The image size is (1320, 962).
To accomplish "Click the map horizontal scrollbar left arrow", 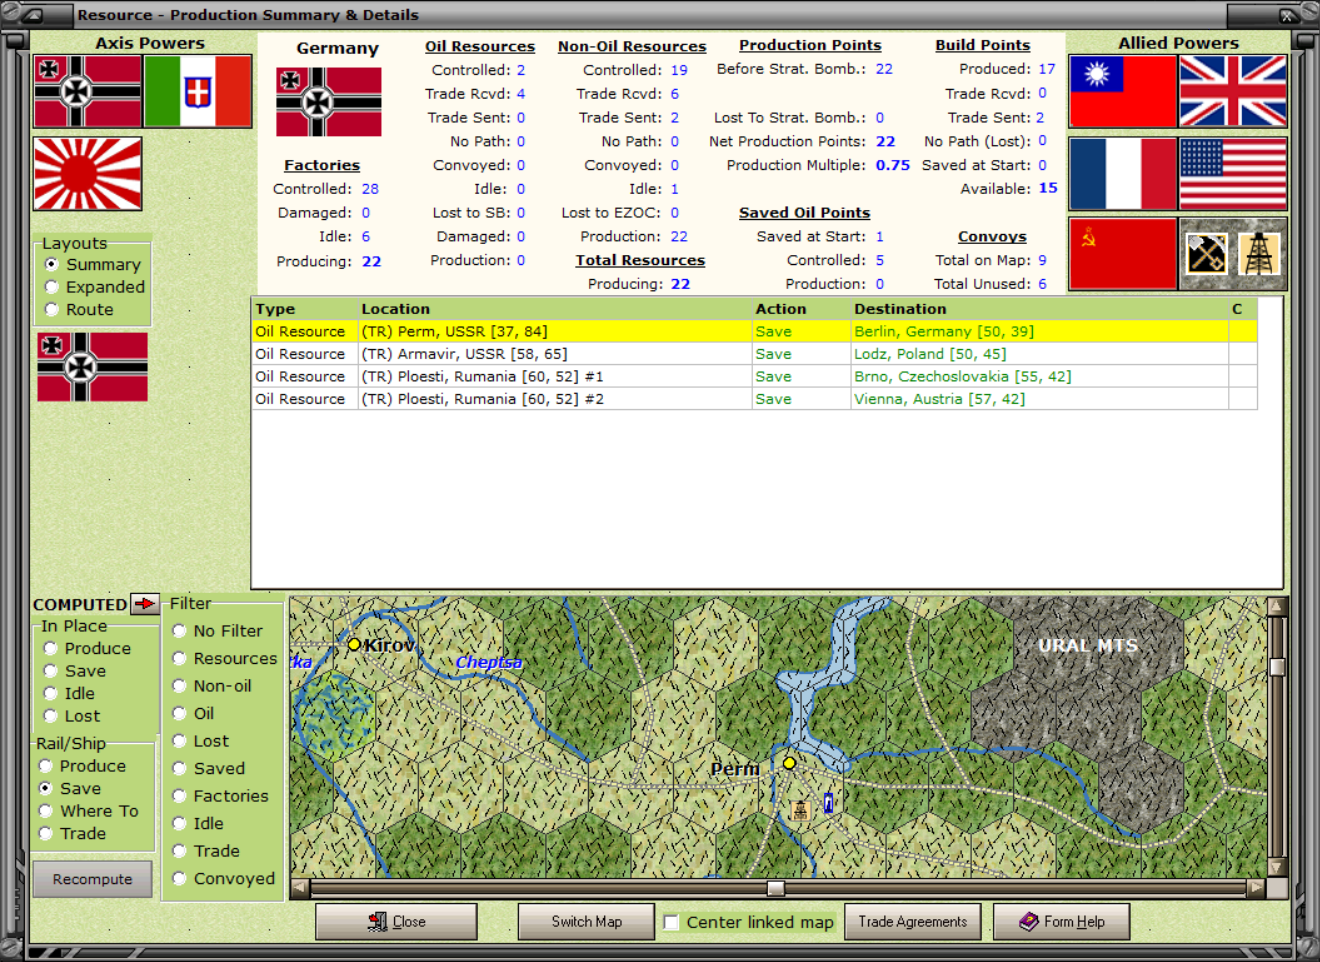I will (x=300, y=888).
